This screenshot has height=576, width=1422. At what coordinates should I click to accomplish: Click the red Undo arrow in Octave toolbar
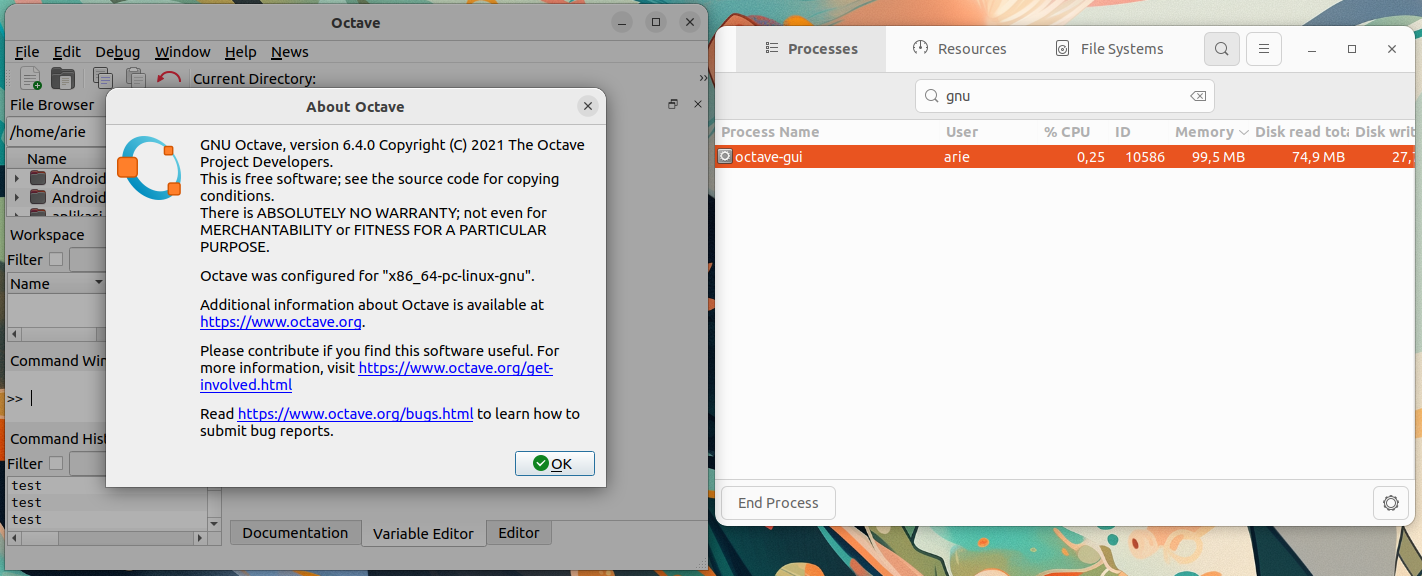point(169,78)
